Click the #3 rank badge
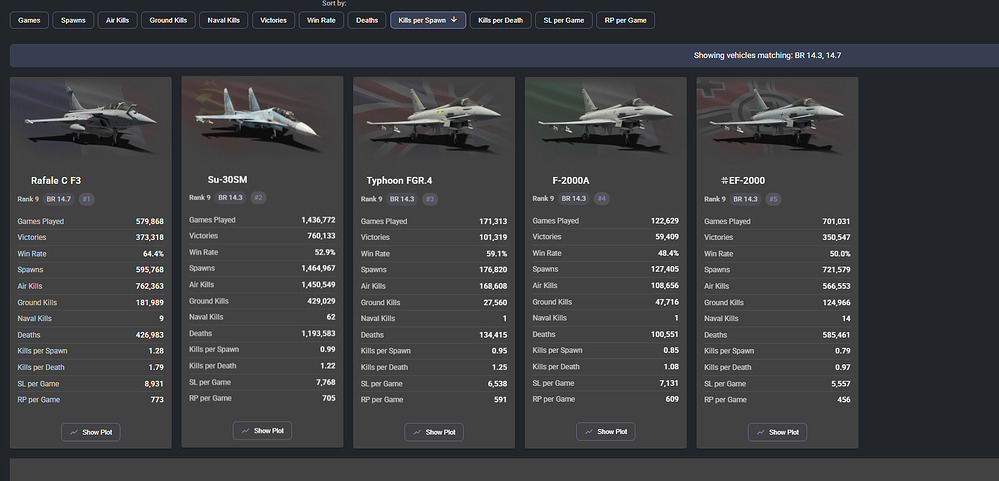 coord(430,199)
